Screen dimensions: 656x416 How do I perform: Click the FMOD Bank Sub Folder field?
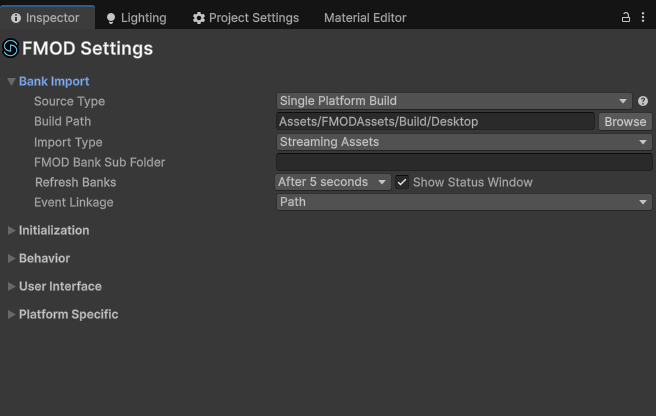pos(464,162)
